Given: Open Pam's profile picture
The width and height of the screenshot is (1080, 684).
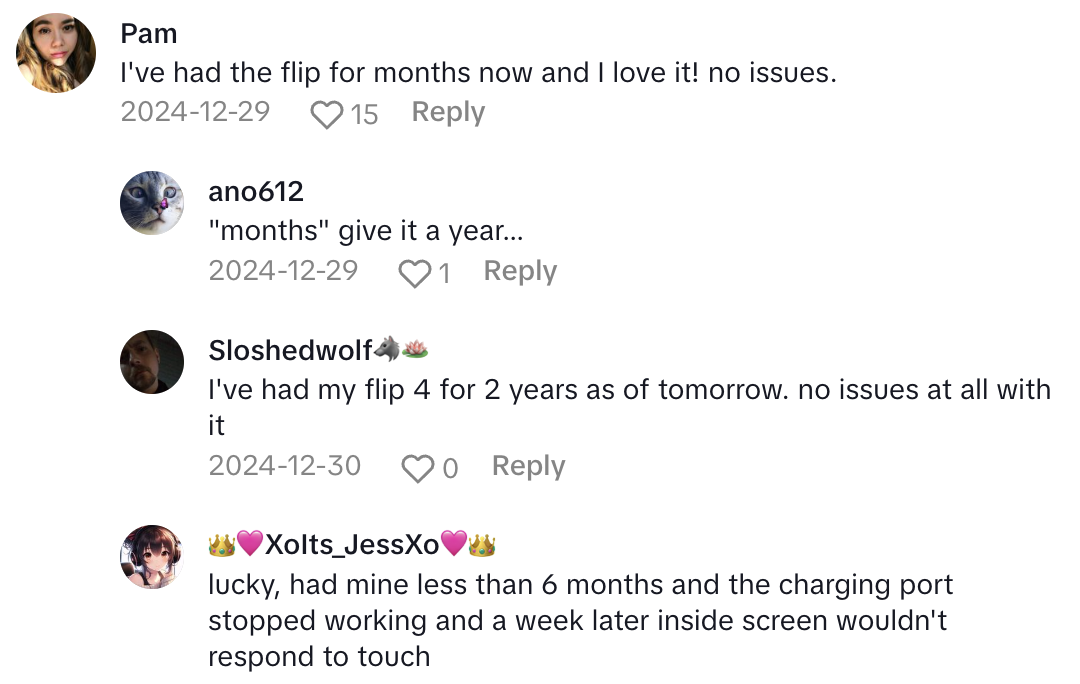Looking at the screenshot, I should pos(56,53).
